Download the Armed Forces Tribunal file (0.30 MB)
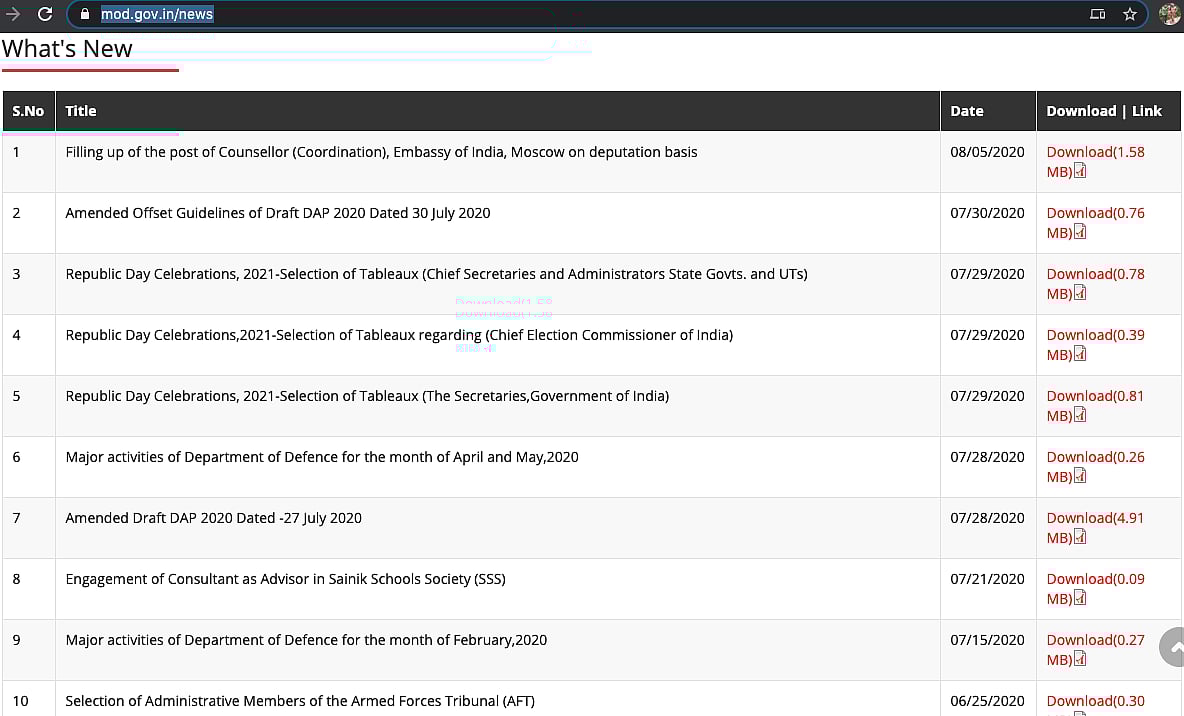Image resolution: width=1184 pixels, height=716 pixels. (1094, 701)
